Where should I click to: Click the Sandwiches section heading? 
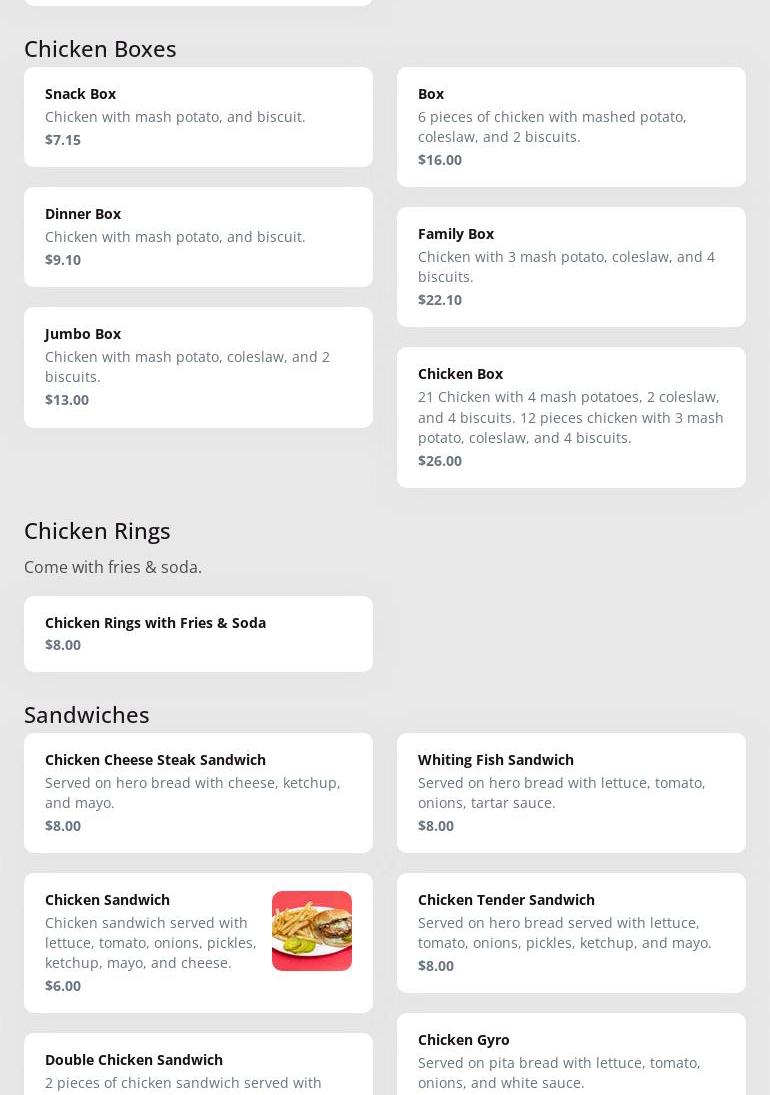point(87,714)
